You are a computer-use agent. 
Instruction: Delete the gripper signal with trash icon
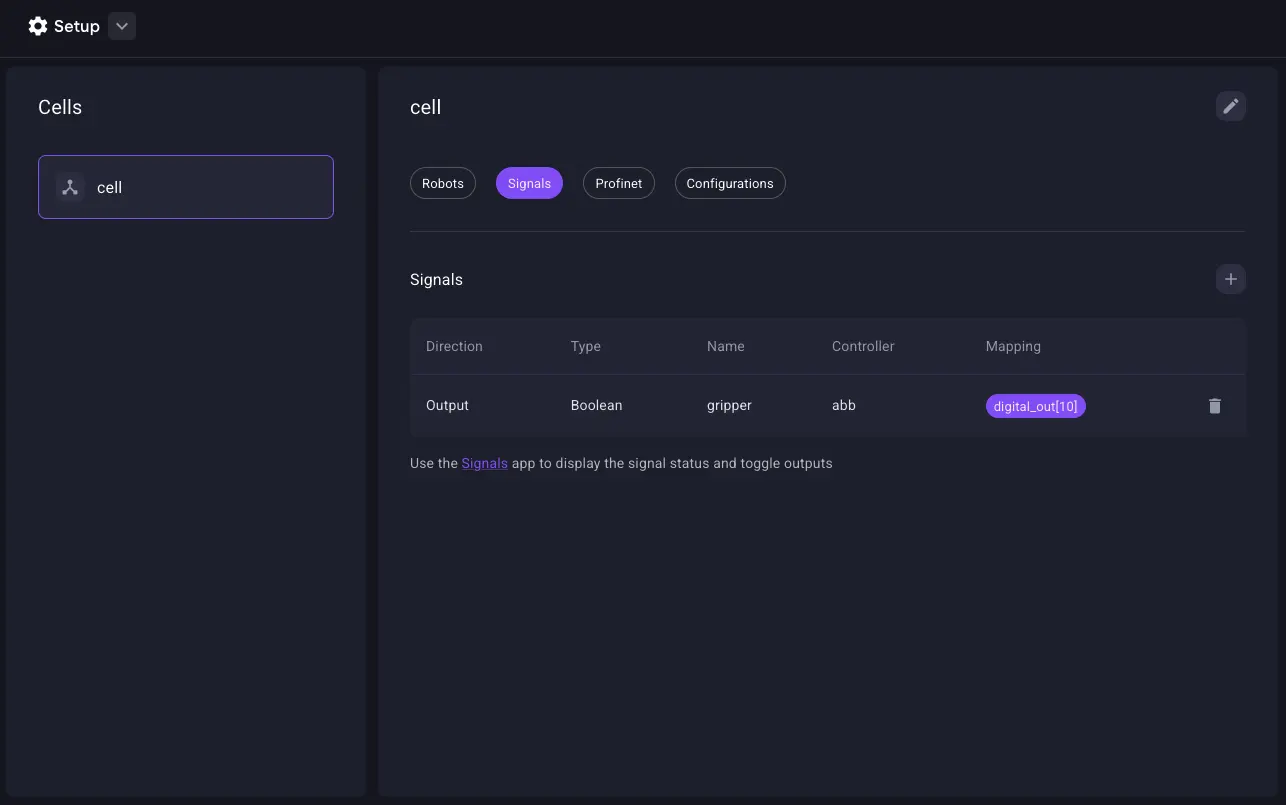pyautogui.click(x=1214, y=406)
